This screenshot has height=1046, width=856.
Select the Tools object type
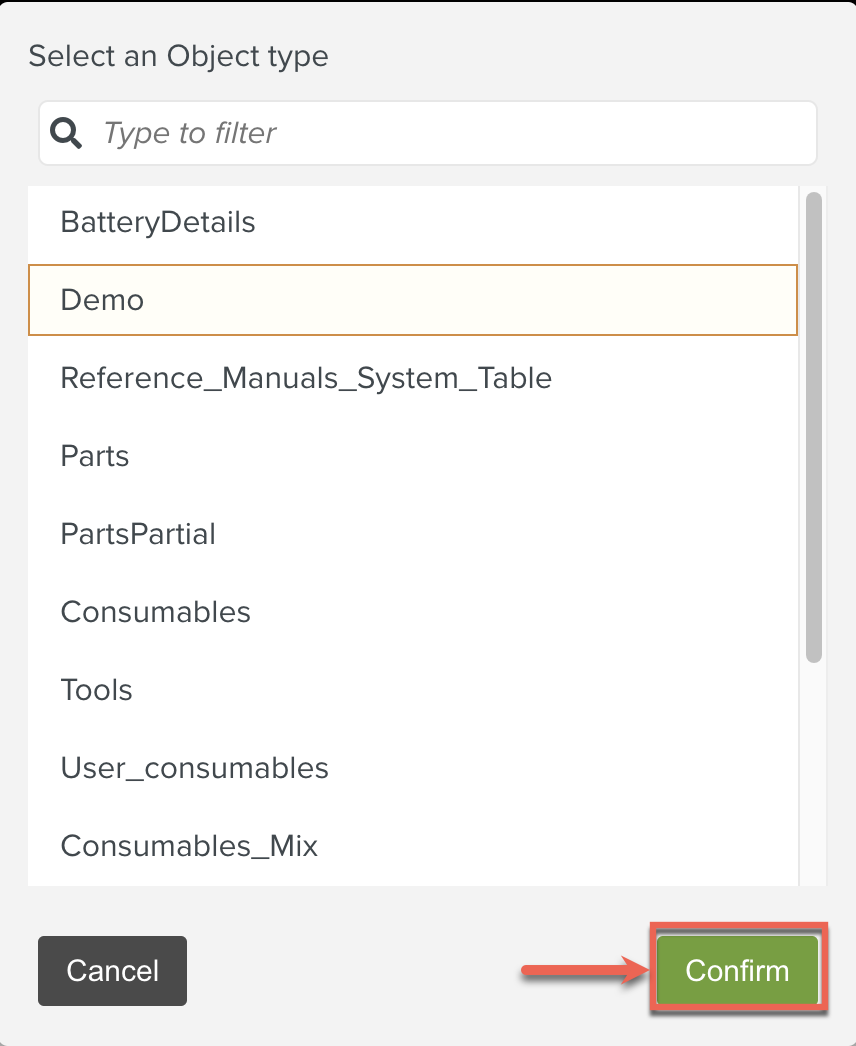pos(96,690)
